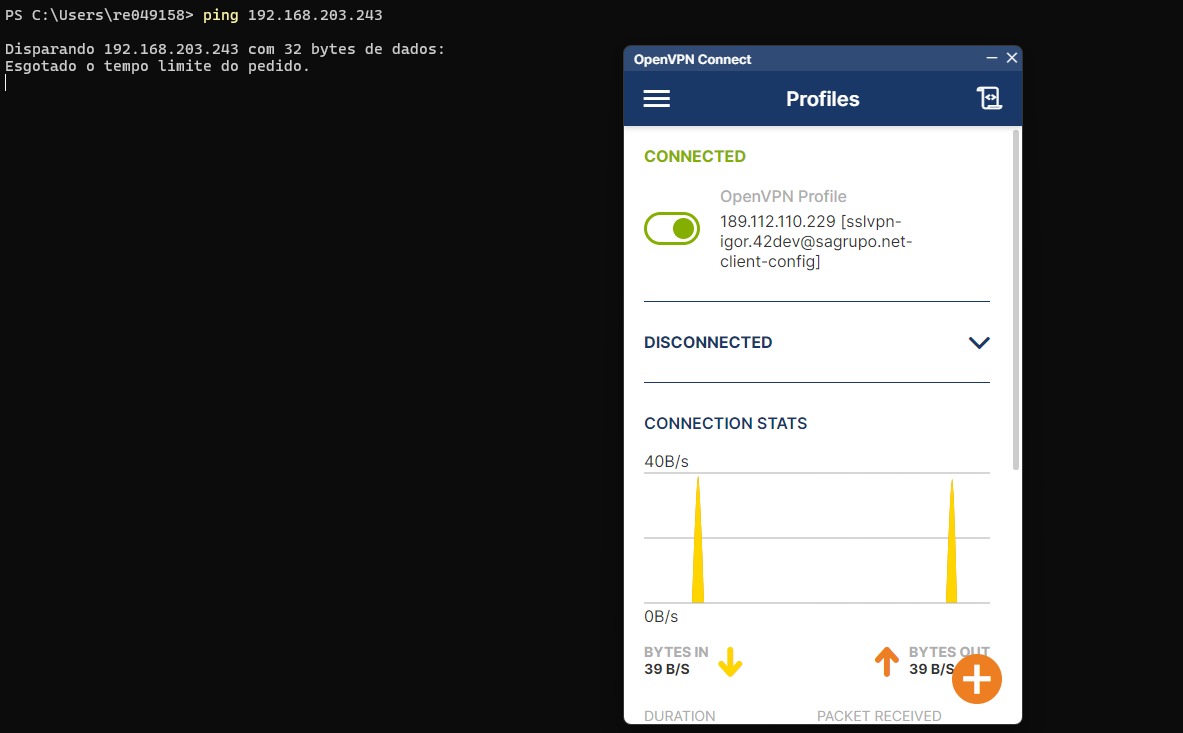1183x733 pixels.
Task: Click the OpenVPN Profile label
Action: coord(782,197)
